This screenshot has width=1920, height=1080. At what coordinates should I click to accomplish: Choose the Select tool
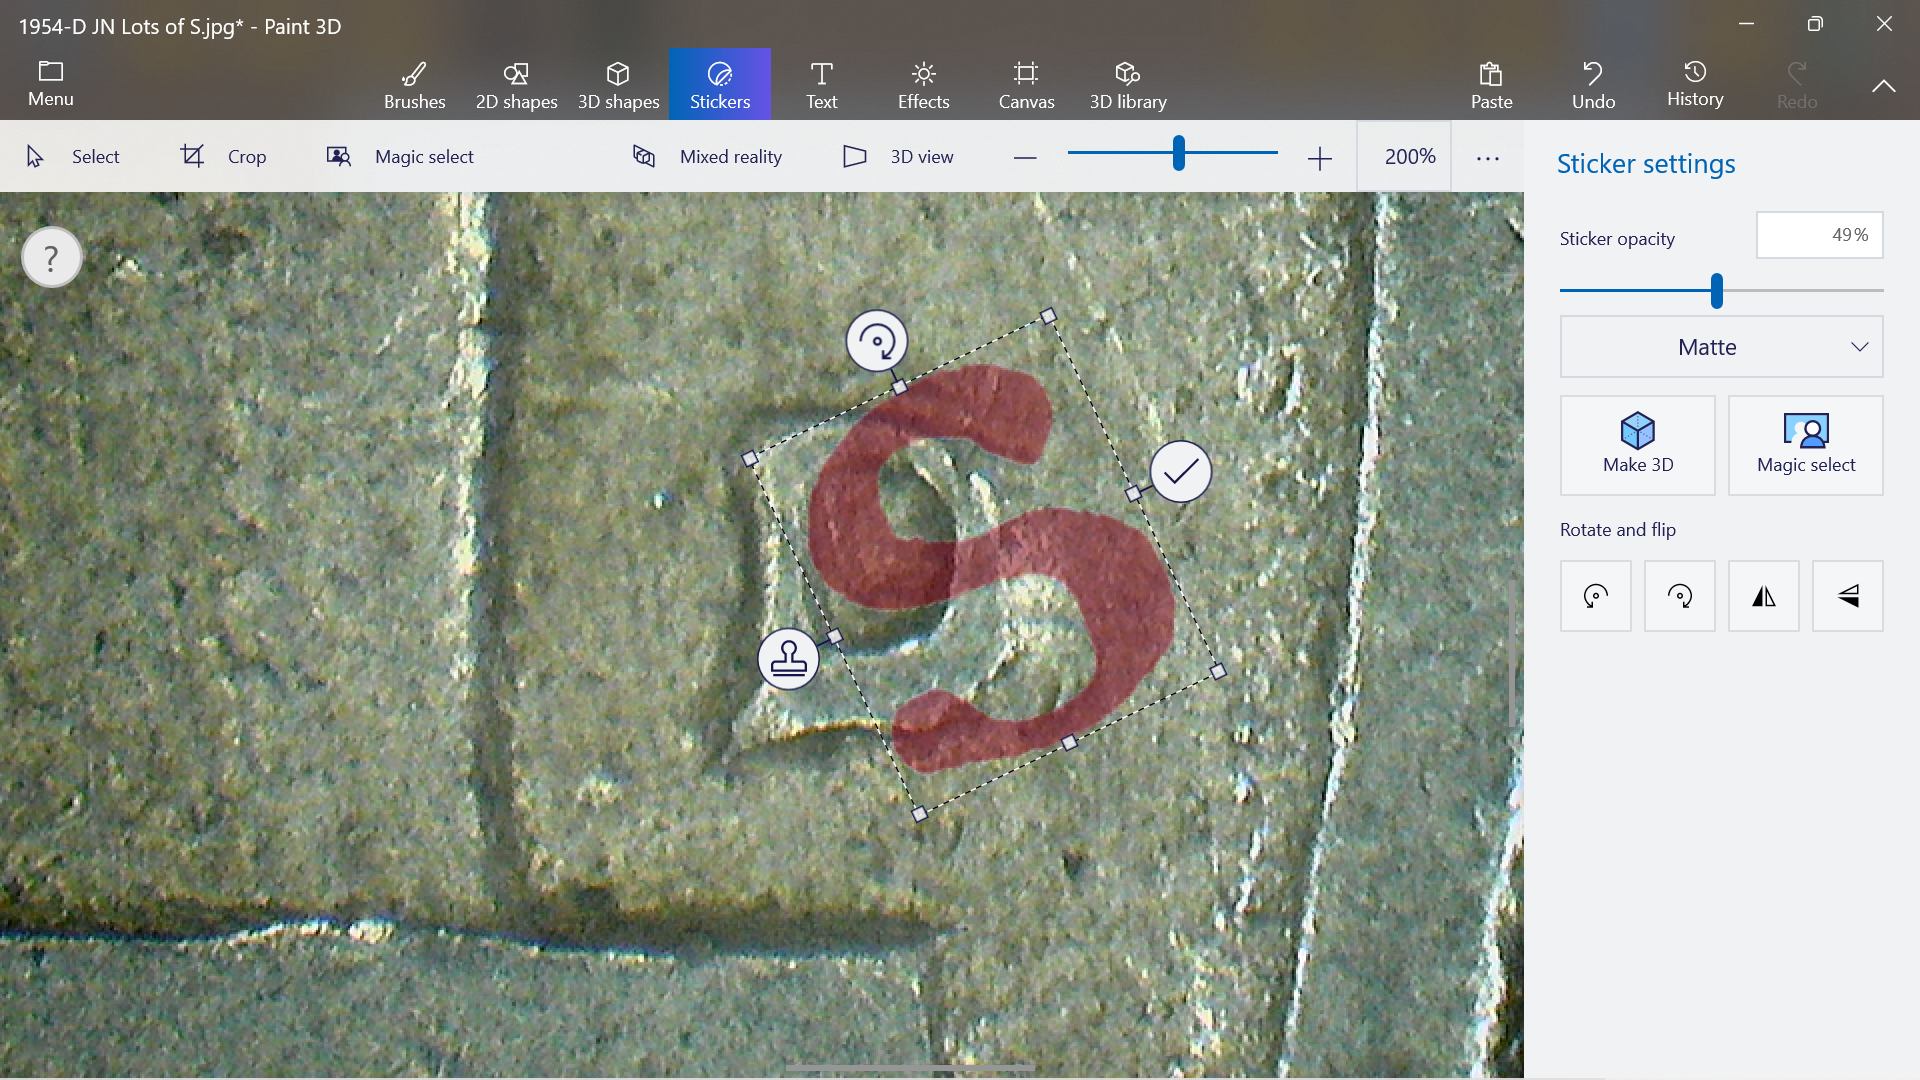click(x=72, y=156)
